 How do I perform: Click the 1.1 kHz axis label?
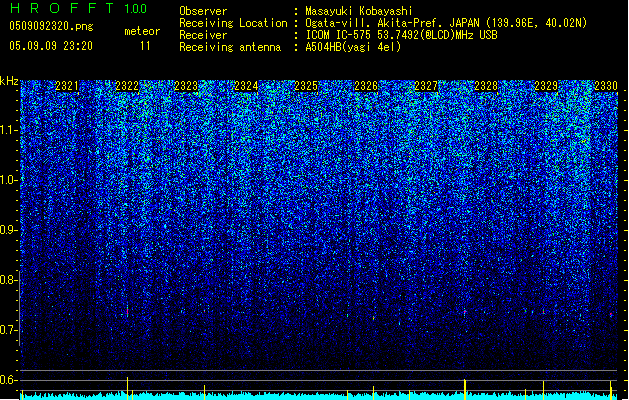(x=8, y=130)
